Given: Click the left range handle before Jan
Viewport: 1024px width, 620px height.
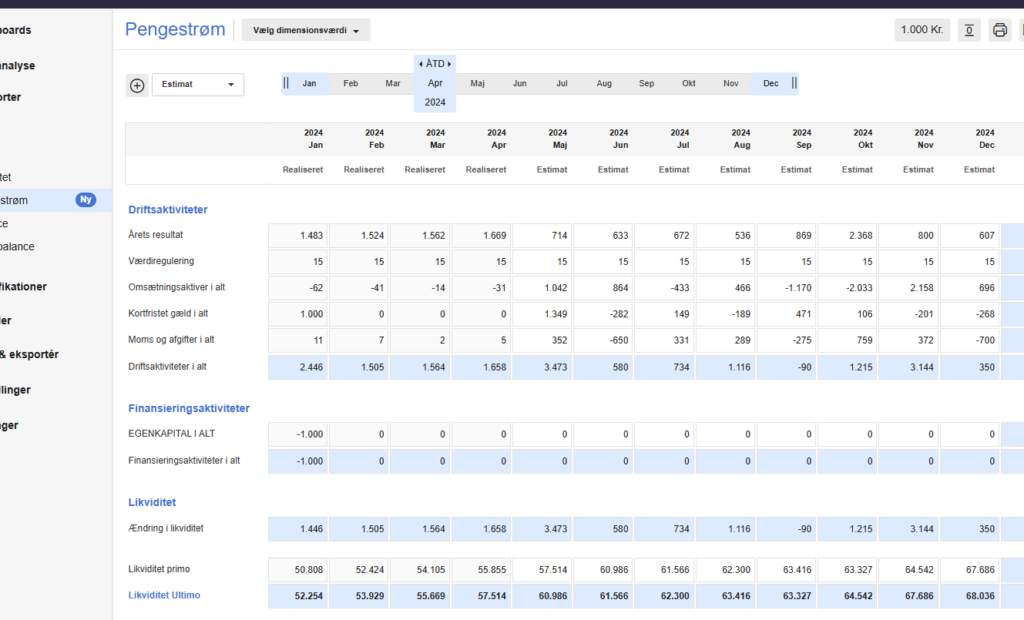Looking at the screenshot, I should click(x=286, y=83).
